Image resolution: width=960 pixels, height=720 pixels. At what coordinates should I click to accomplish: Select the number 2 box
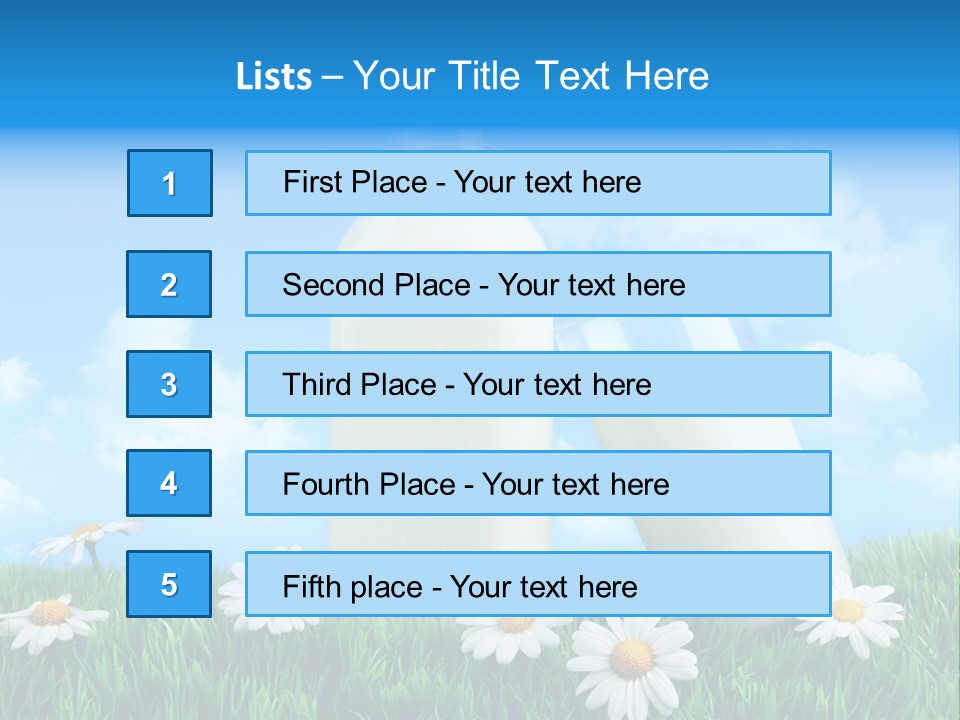point(169,284)
